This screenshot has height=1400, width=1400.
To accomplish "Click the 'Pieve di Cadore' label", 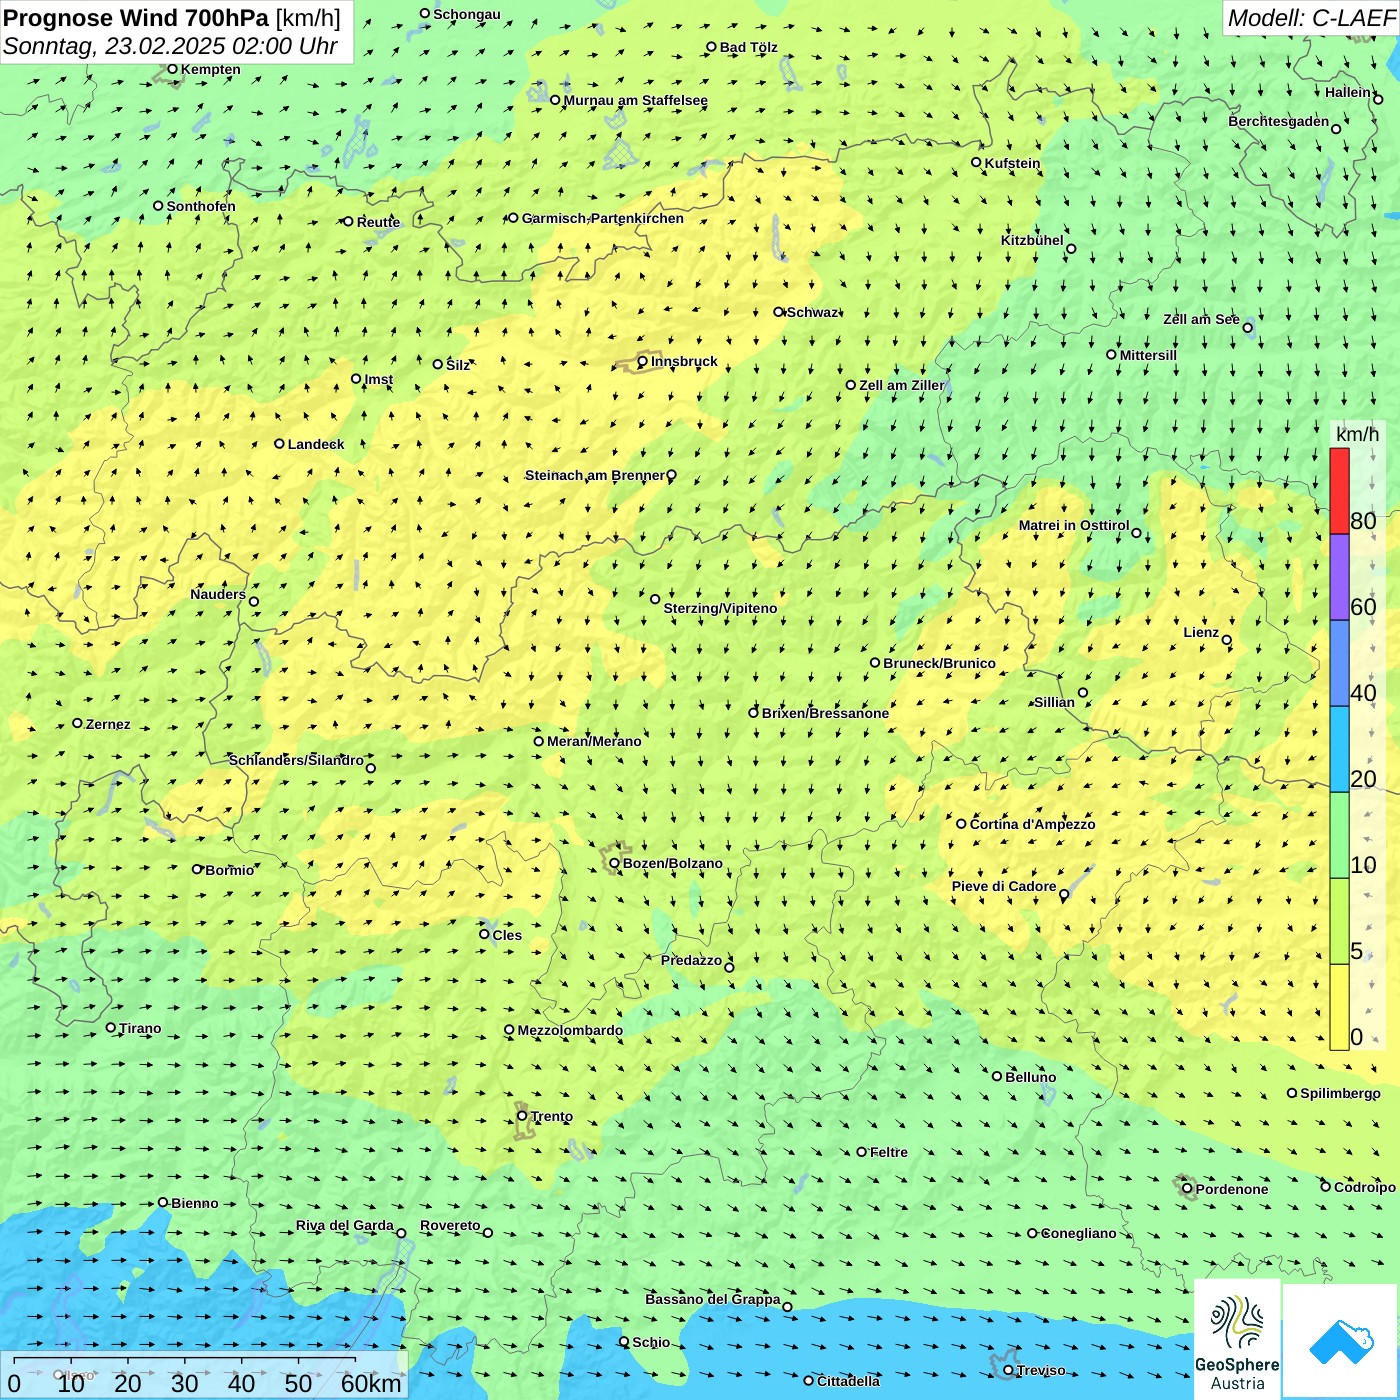I will [x=1004, y=886].
